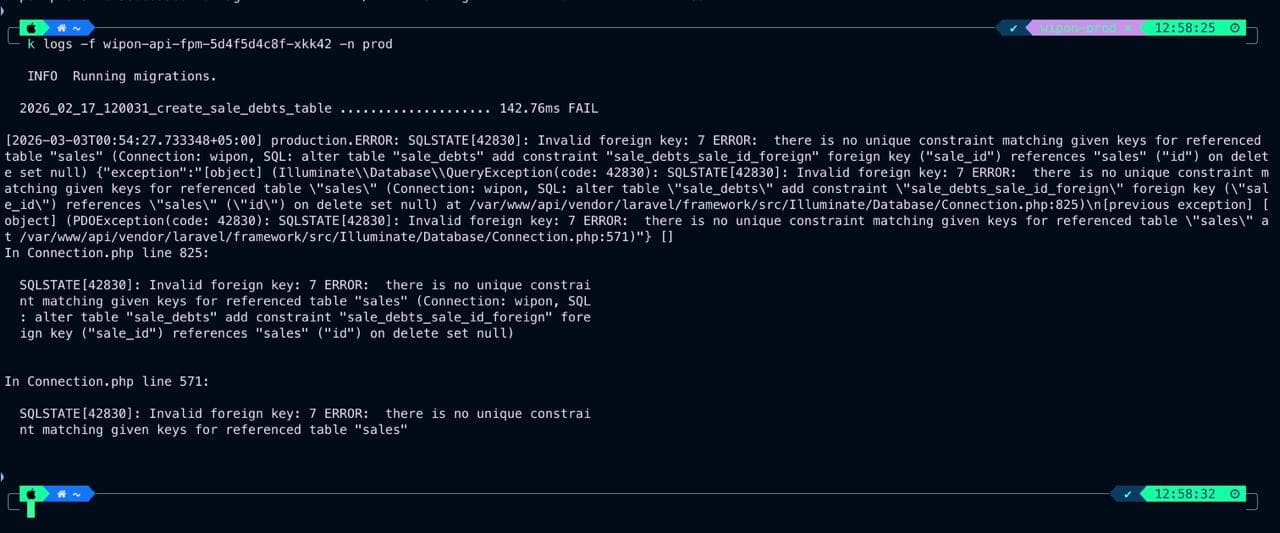Click the purple wipon-prod context segment
Image resolution: width=1280 pixels, height=533 pixels.
tap(1084, 28)
